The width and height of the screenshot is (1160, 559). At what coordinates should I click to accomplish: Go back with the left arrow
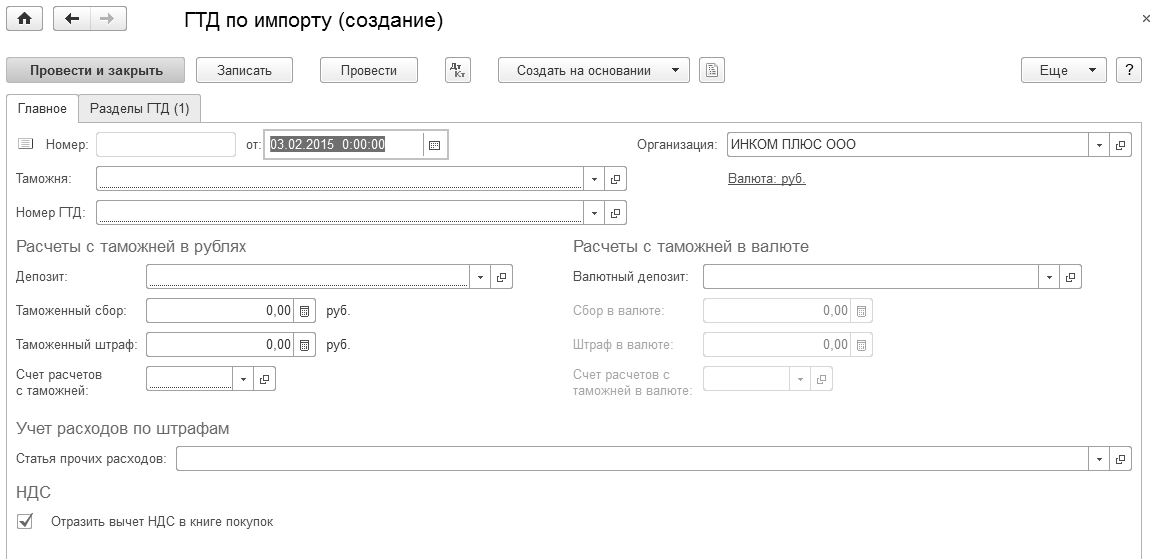pos(72,20)
